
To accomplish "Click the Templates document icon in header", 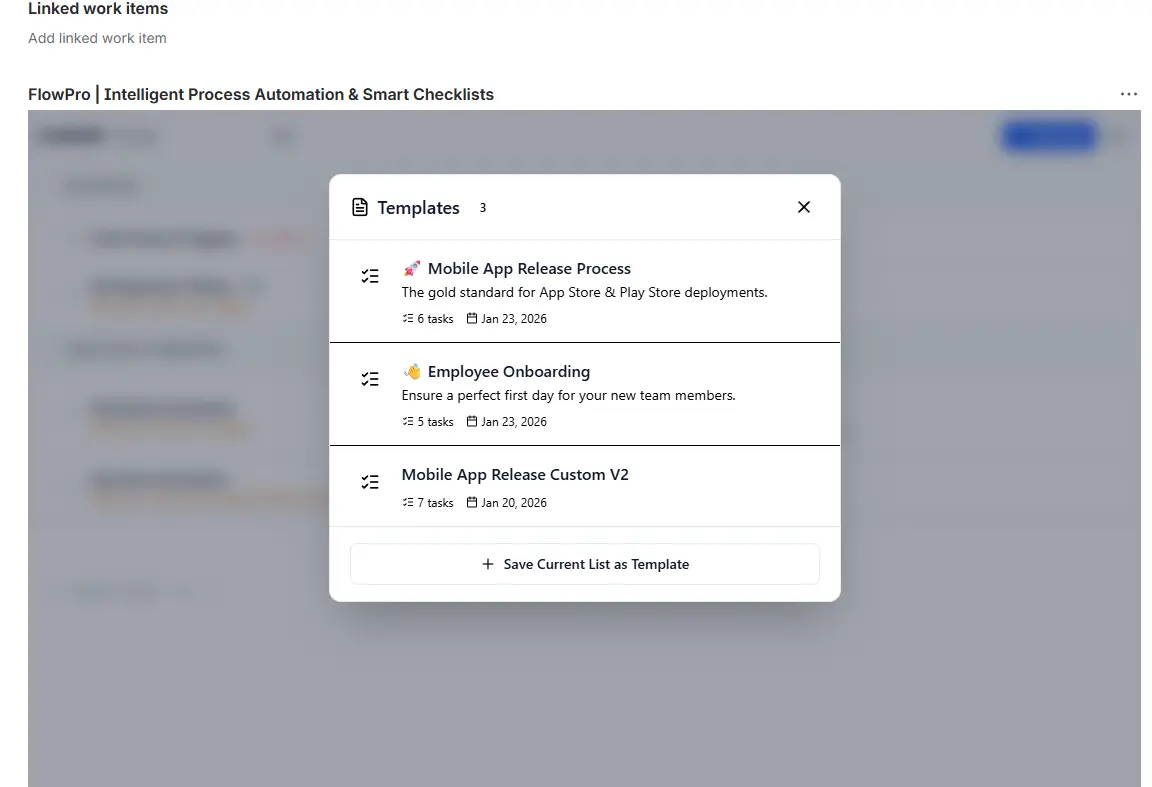I will coord(360,208).
